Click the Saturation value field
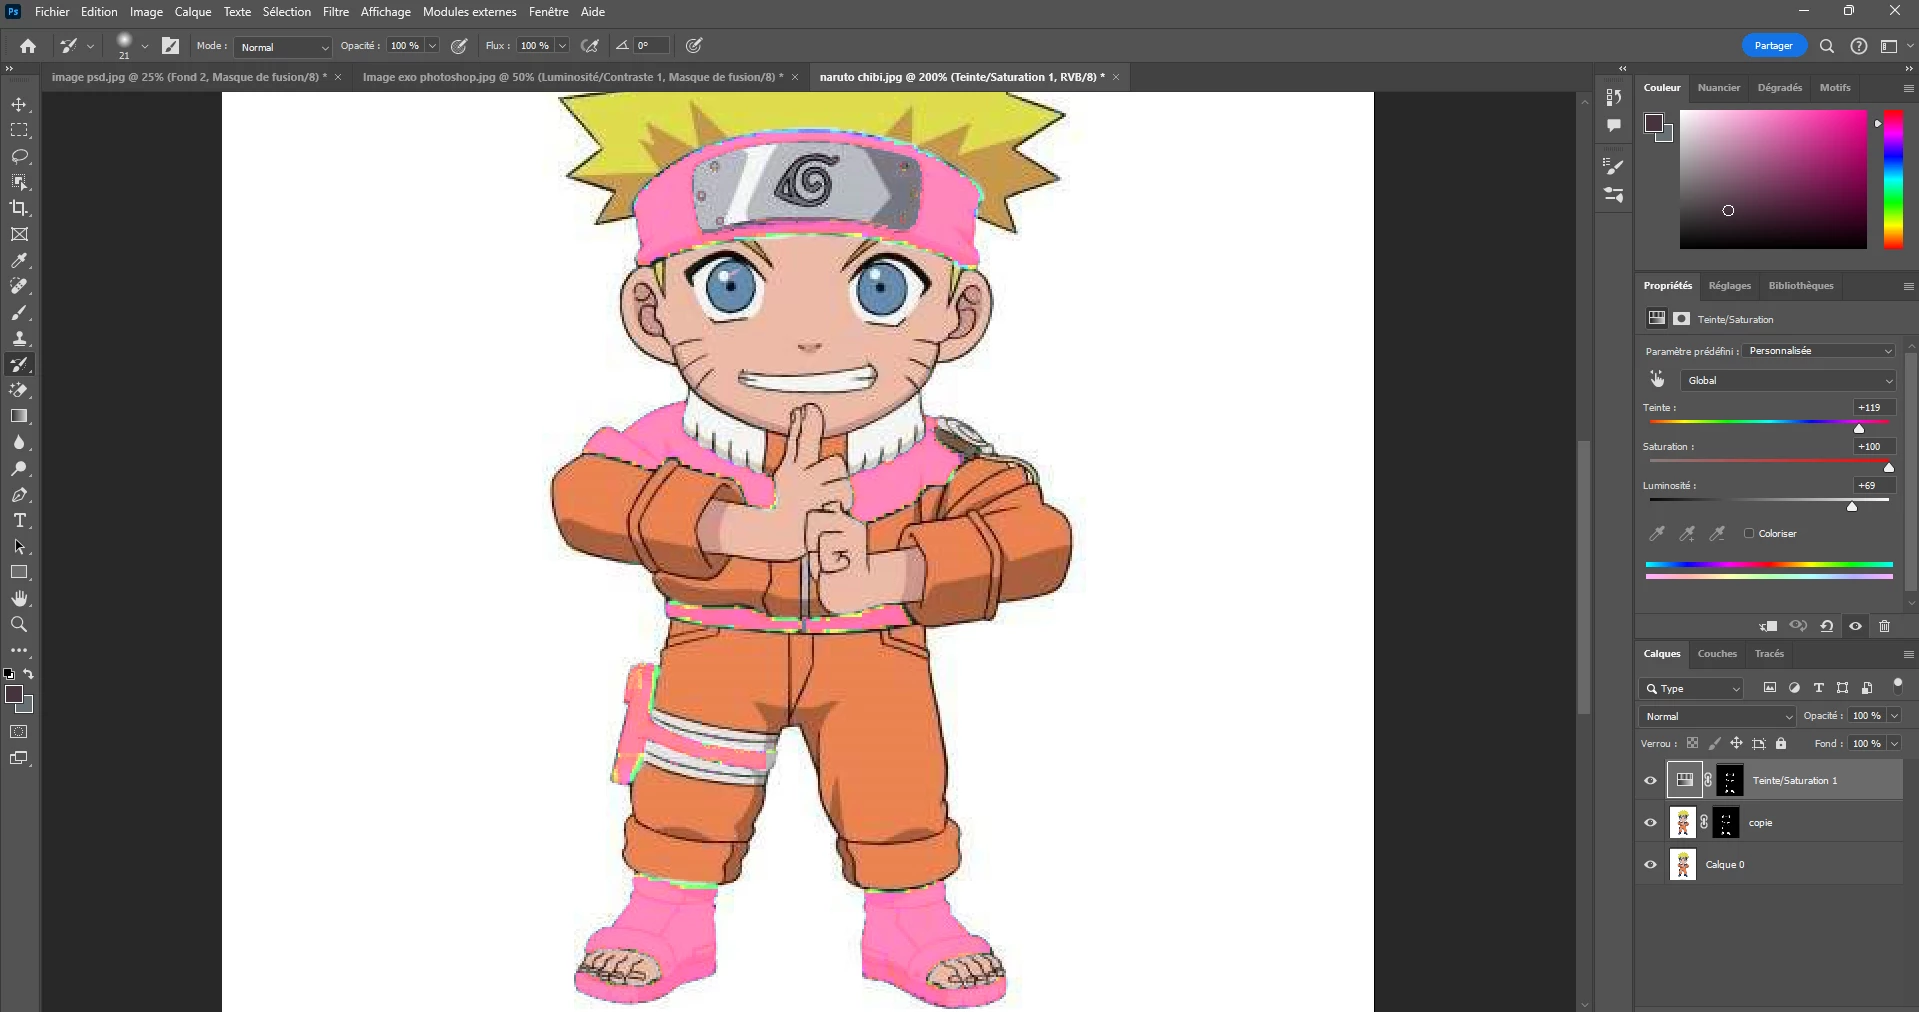 pos(1874,447)
